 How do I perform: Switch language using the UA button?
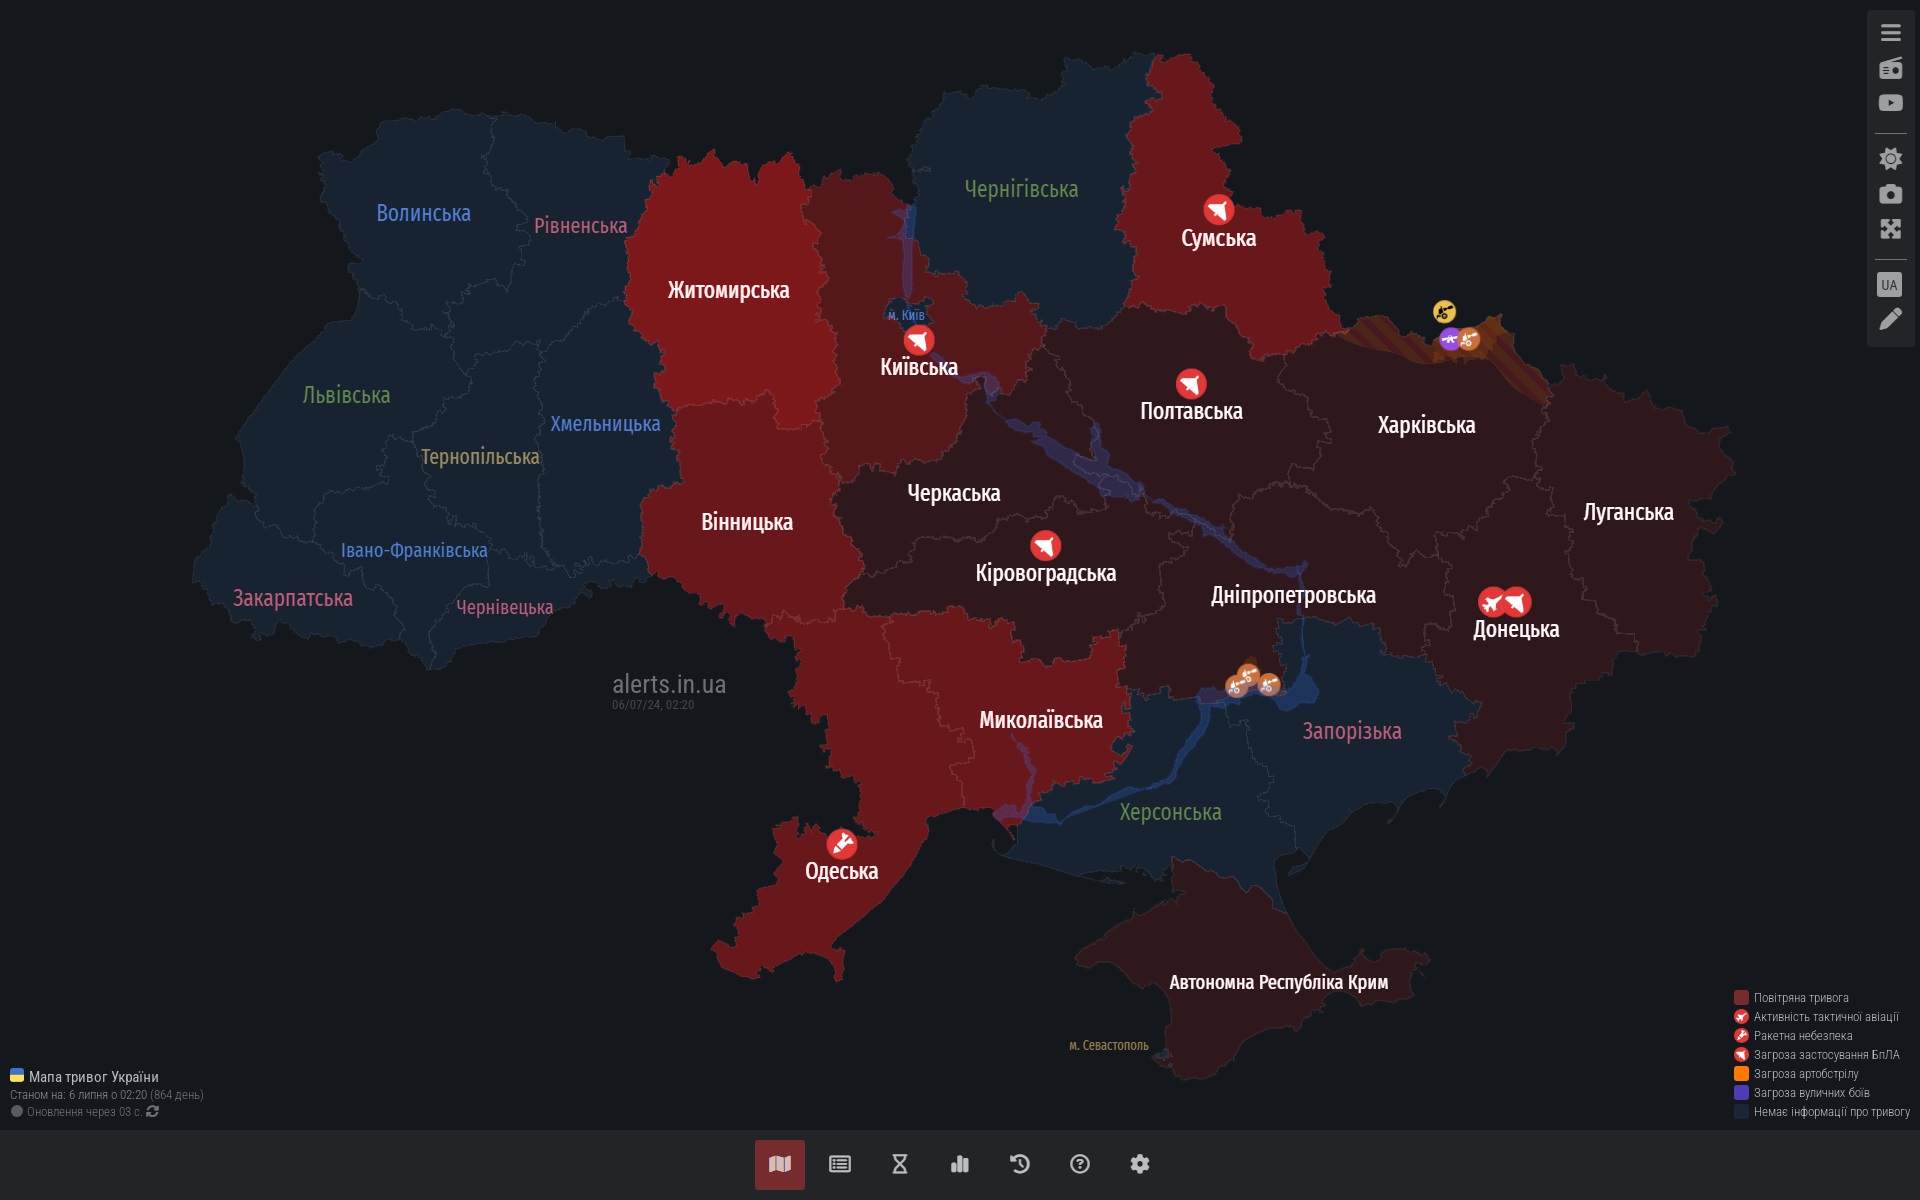(x=1889, y=285)
